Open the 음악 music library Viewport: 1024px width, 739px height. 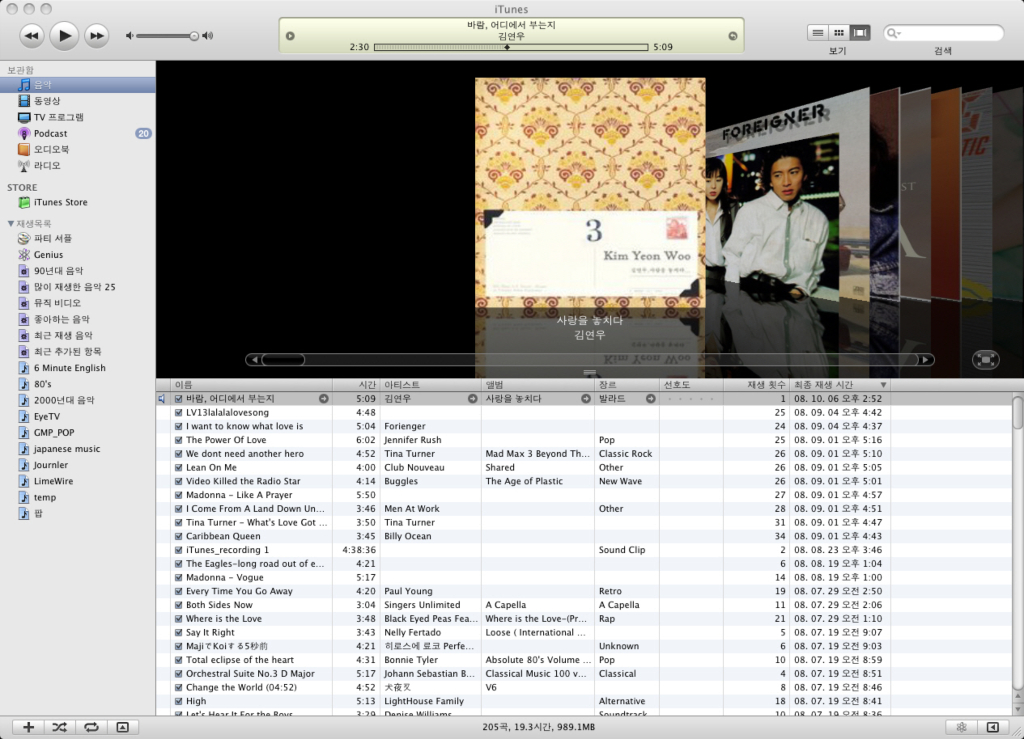coord(78,85)
